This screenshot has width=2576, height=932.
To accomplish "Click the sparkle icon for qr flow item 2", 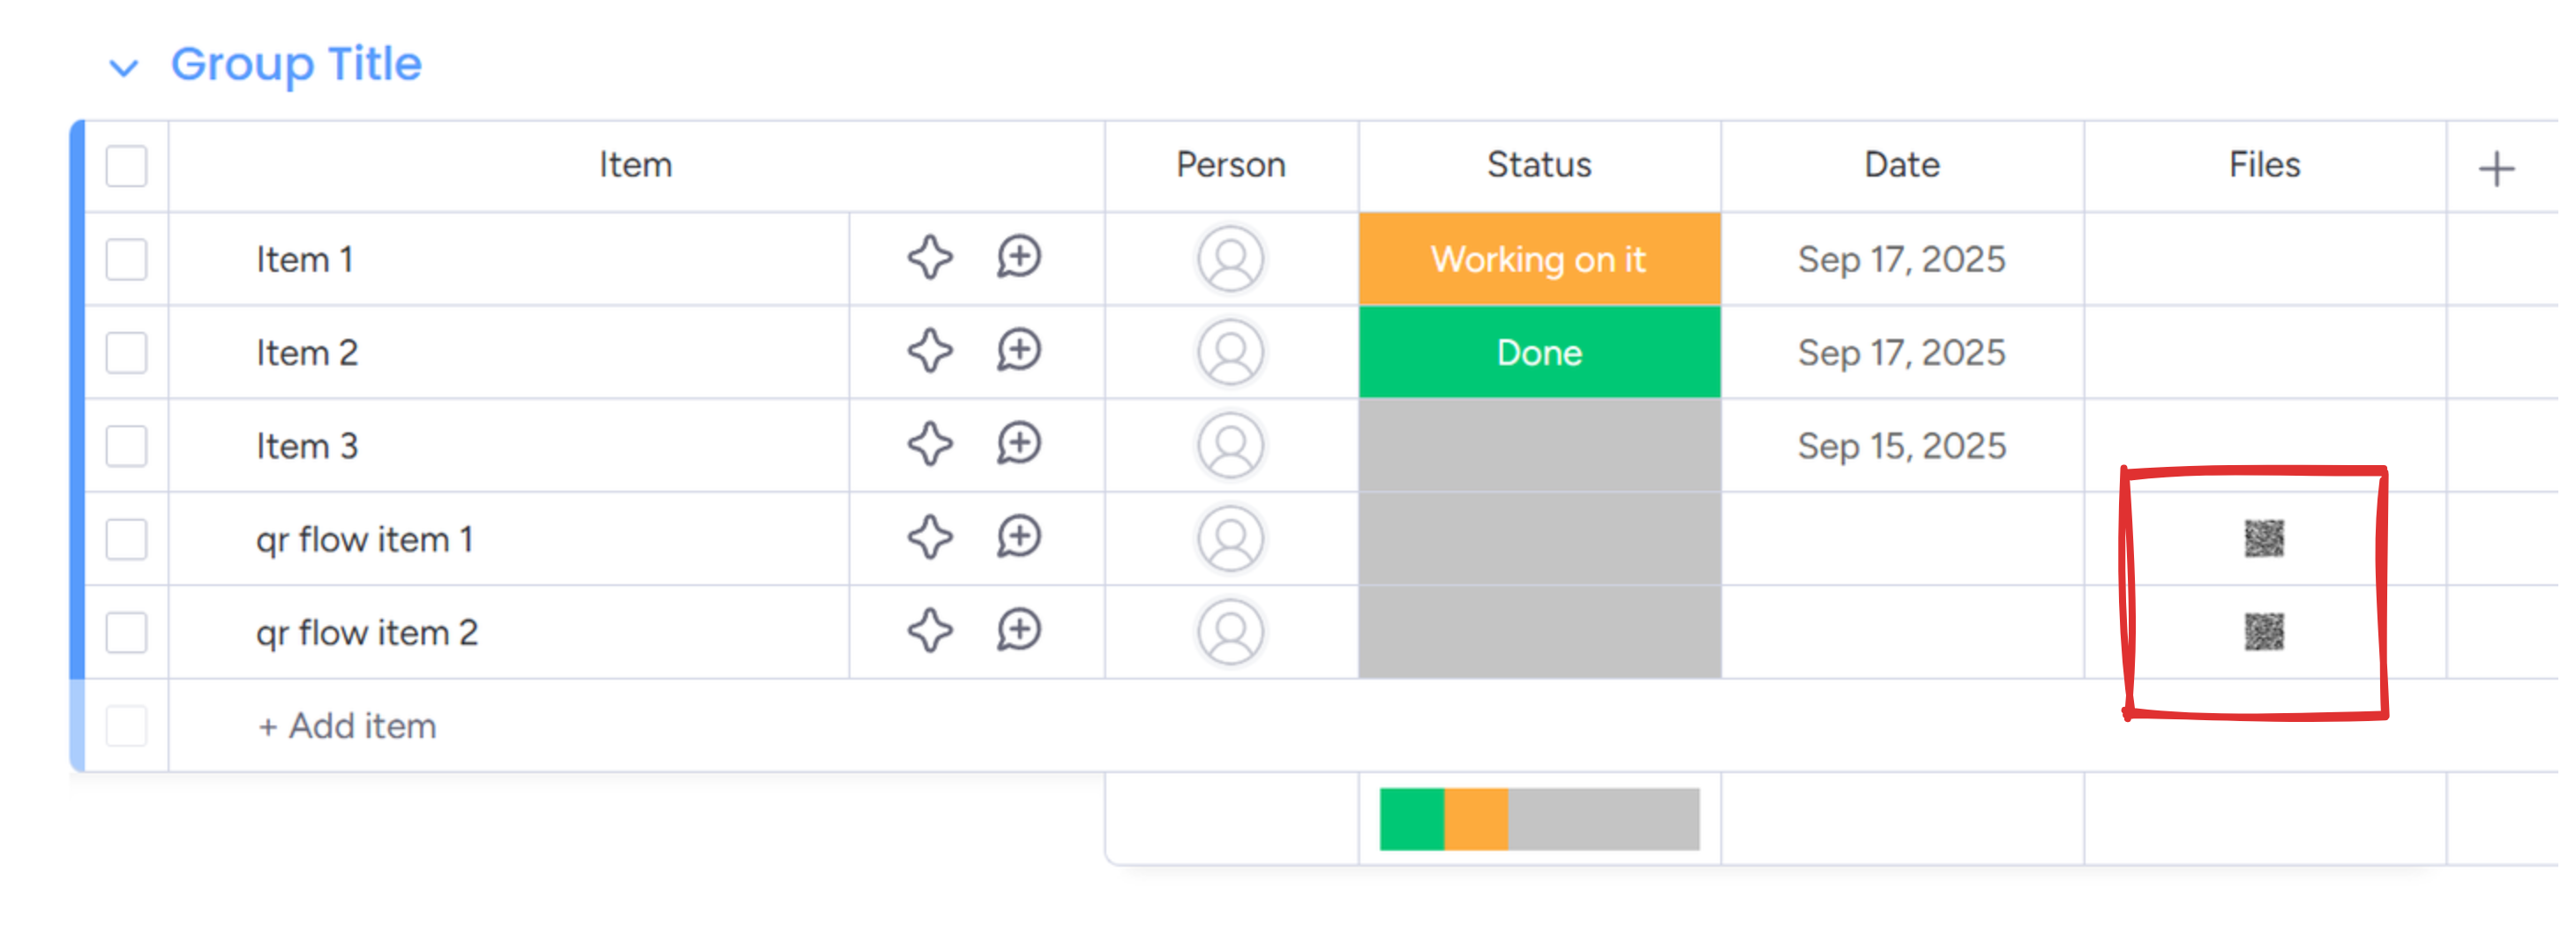I will point(929,631).
